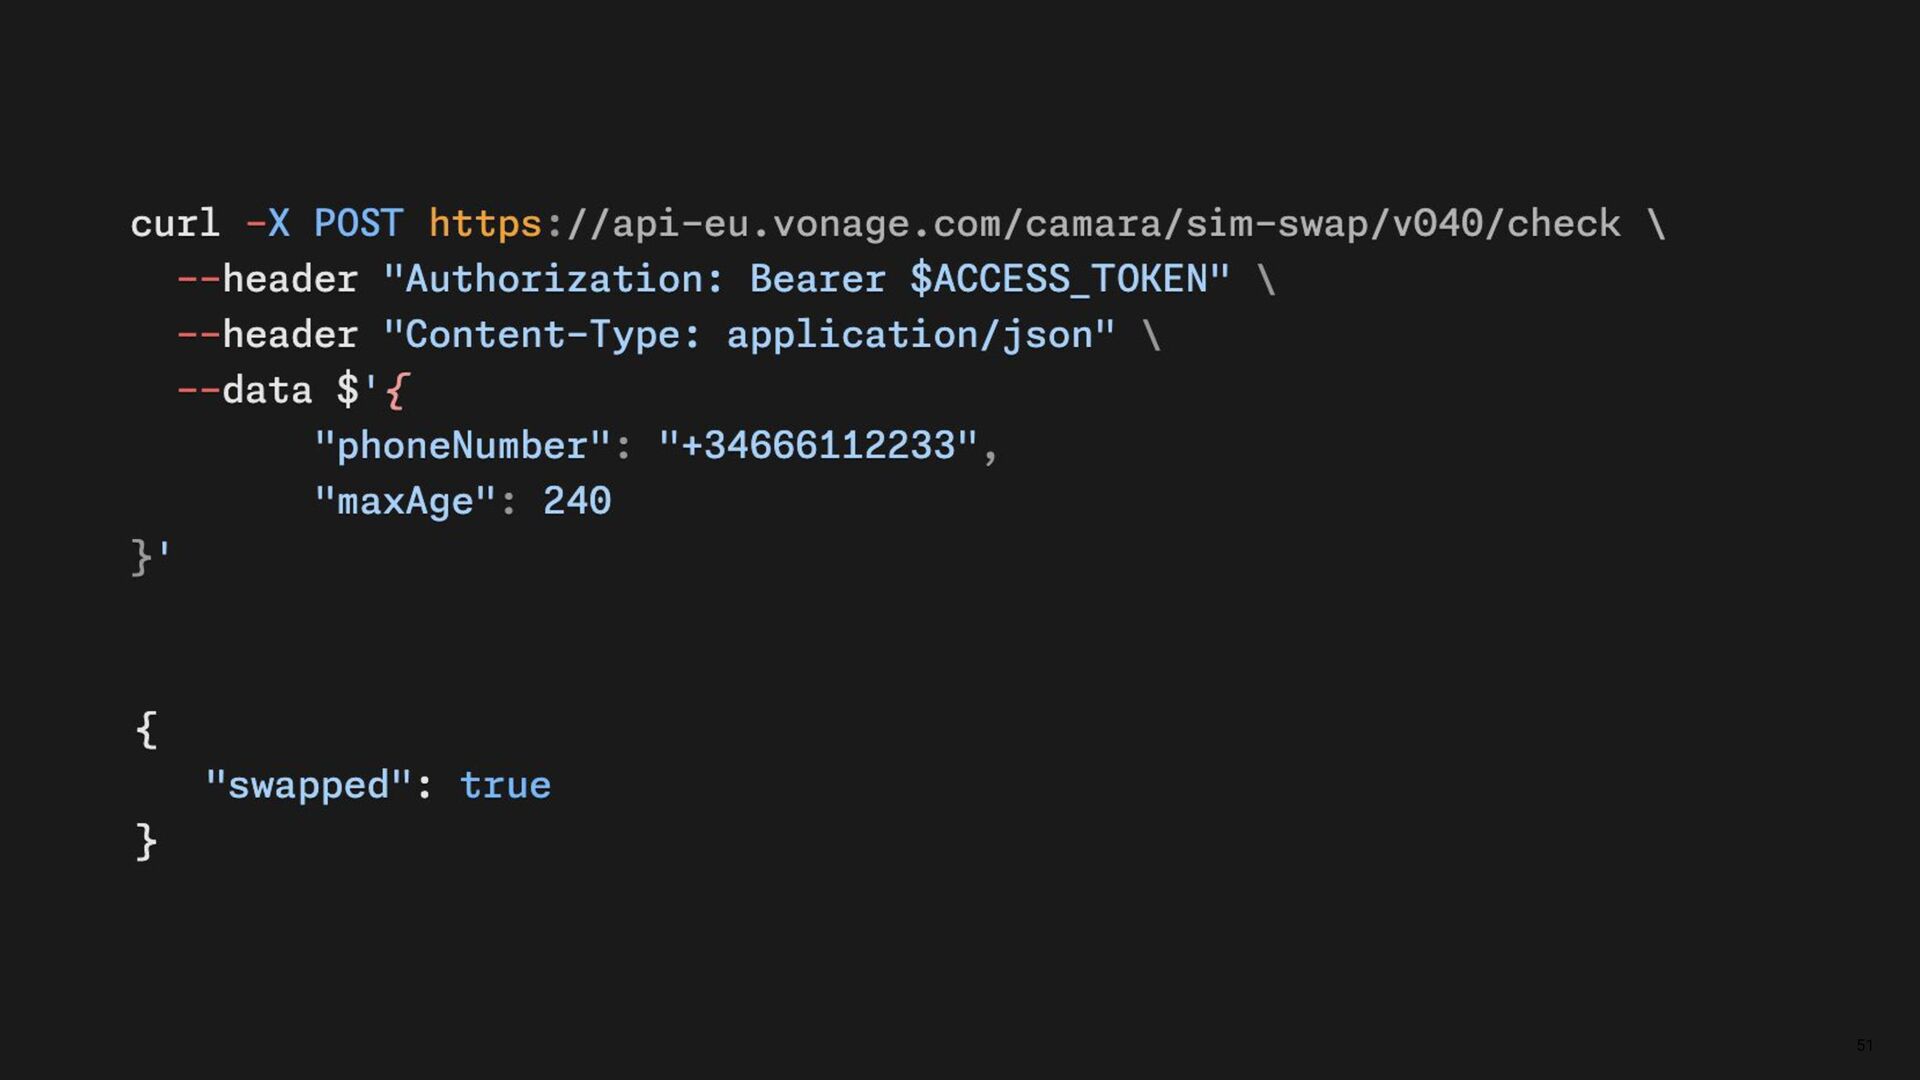Open the api-eu.vonage.com sim-swap check URL
The image size is (1920, 1080).
tap(1025, 223)
